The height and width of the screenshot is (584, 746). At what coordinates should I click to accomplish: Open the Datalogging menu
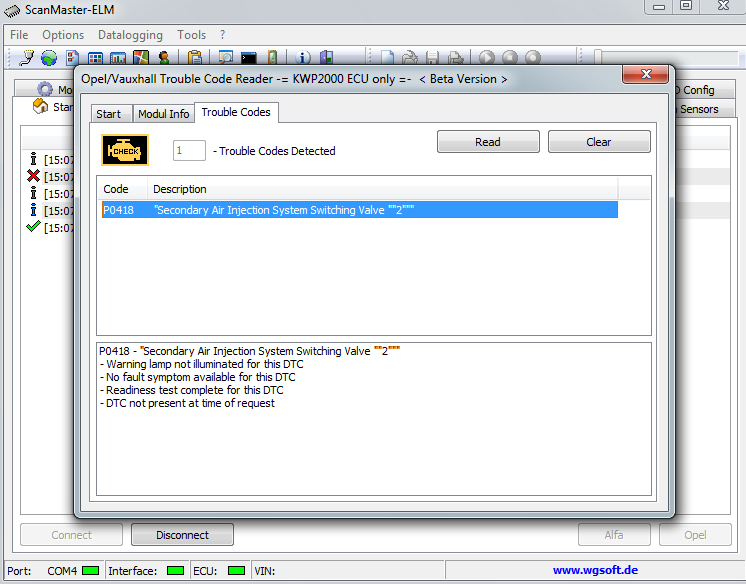coord(130,35)
